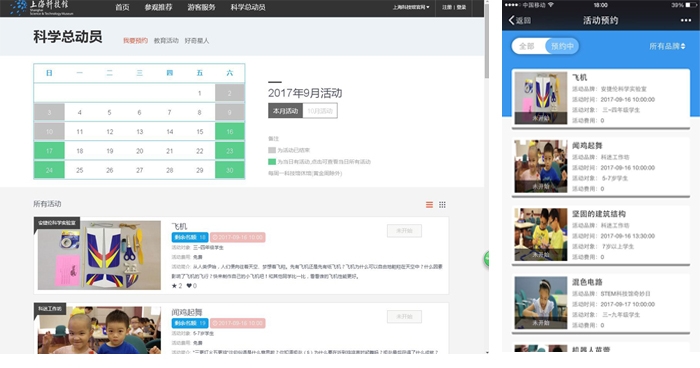Click the 登录 login link
This screenshot has height=368, width=700.
pyautogui.click(x=461, y=7)
